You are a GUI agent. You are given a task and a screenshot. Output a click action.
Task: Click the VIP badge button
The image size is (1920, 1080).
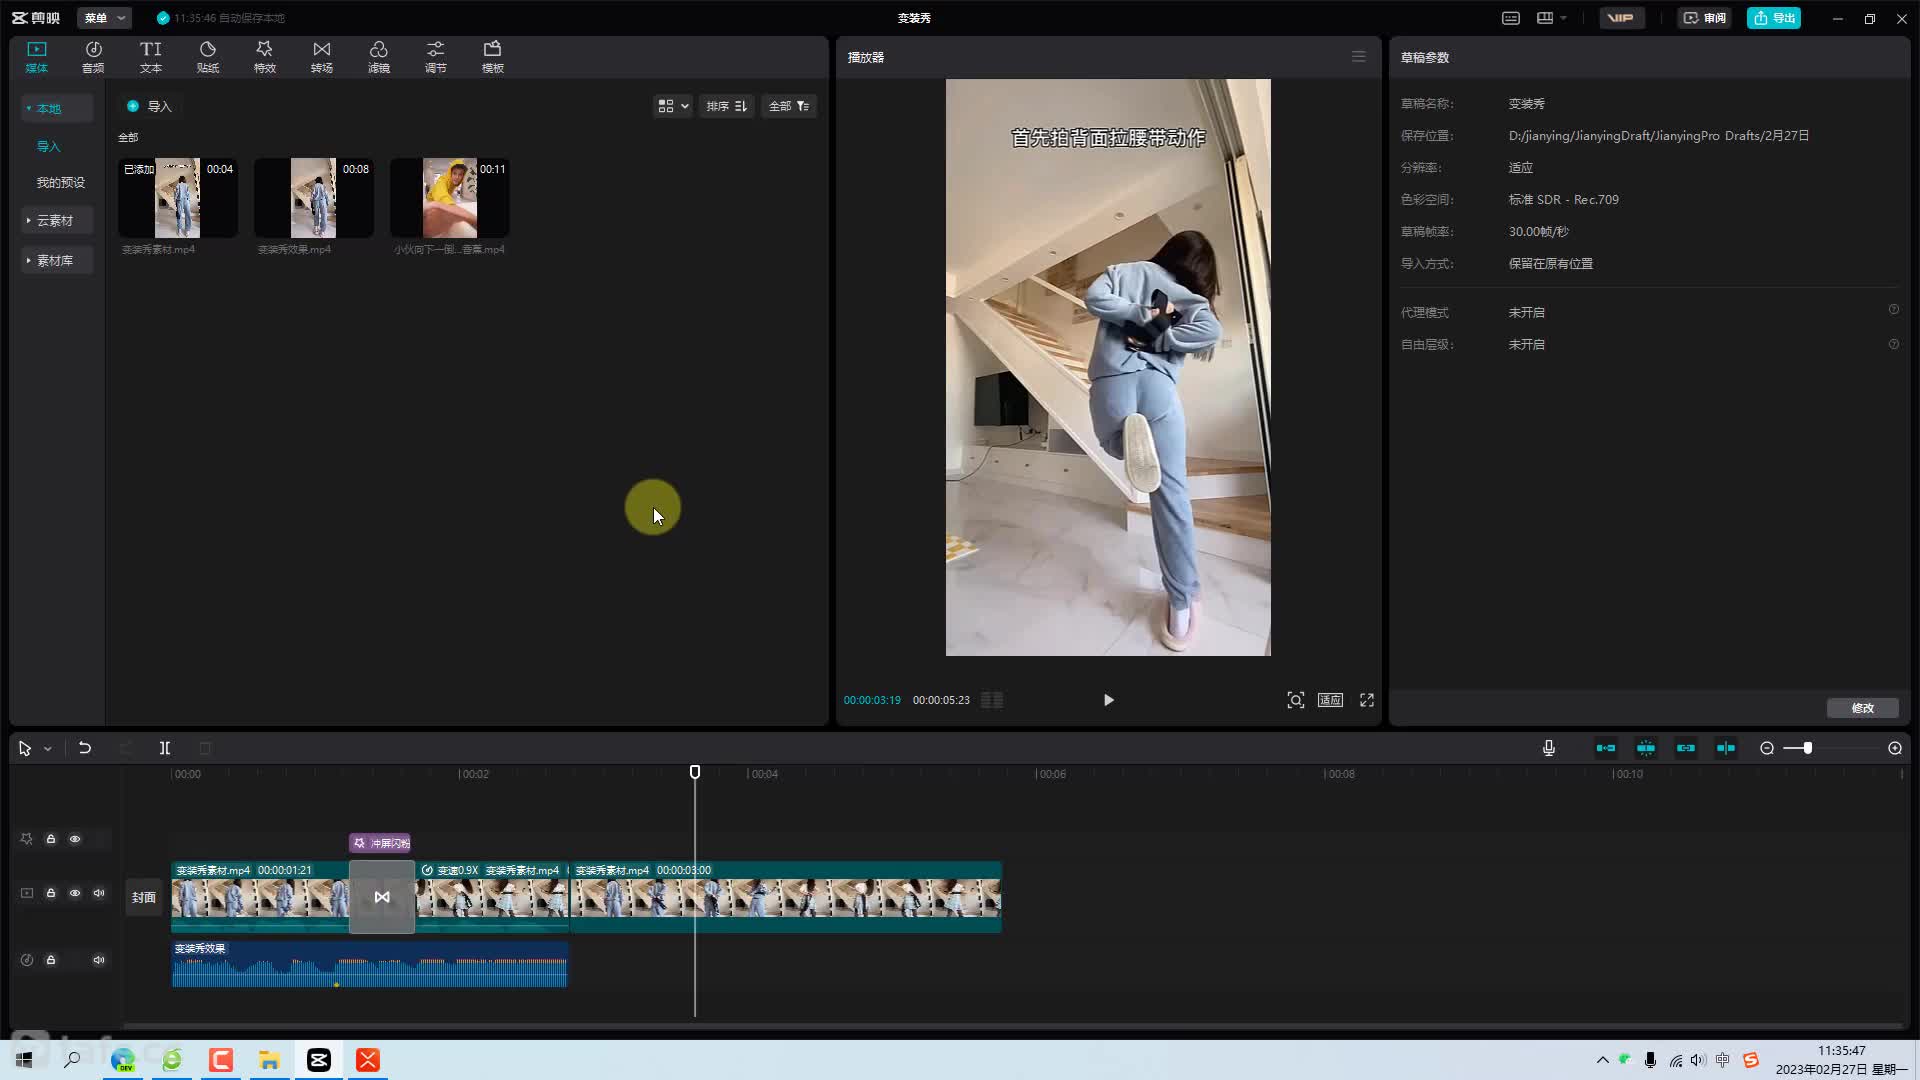(x=1621, y=18)
